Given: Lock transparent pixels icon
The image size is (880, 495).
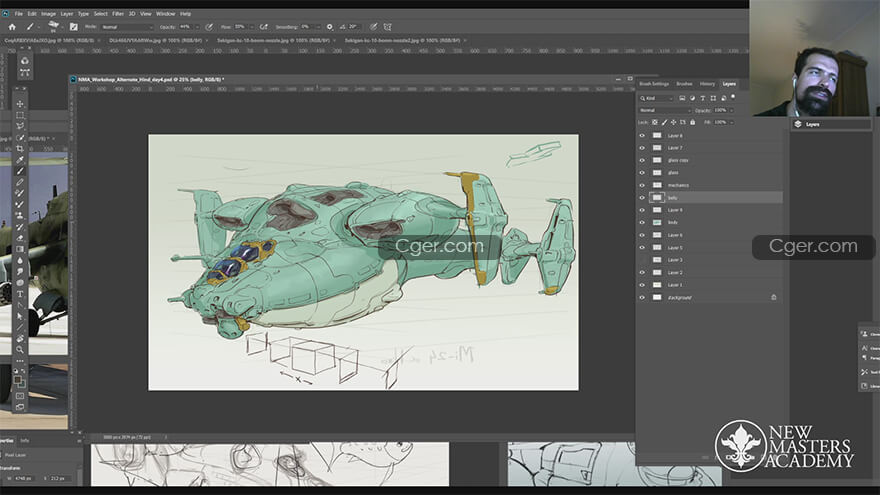Looking at the screenshot, I should point(654,122).
